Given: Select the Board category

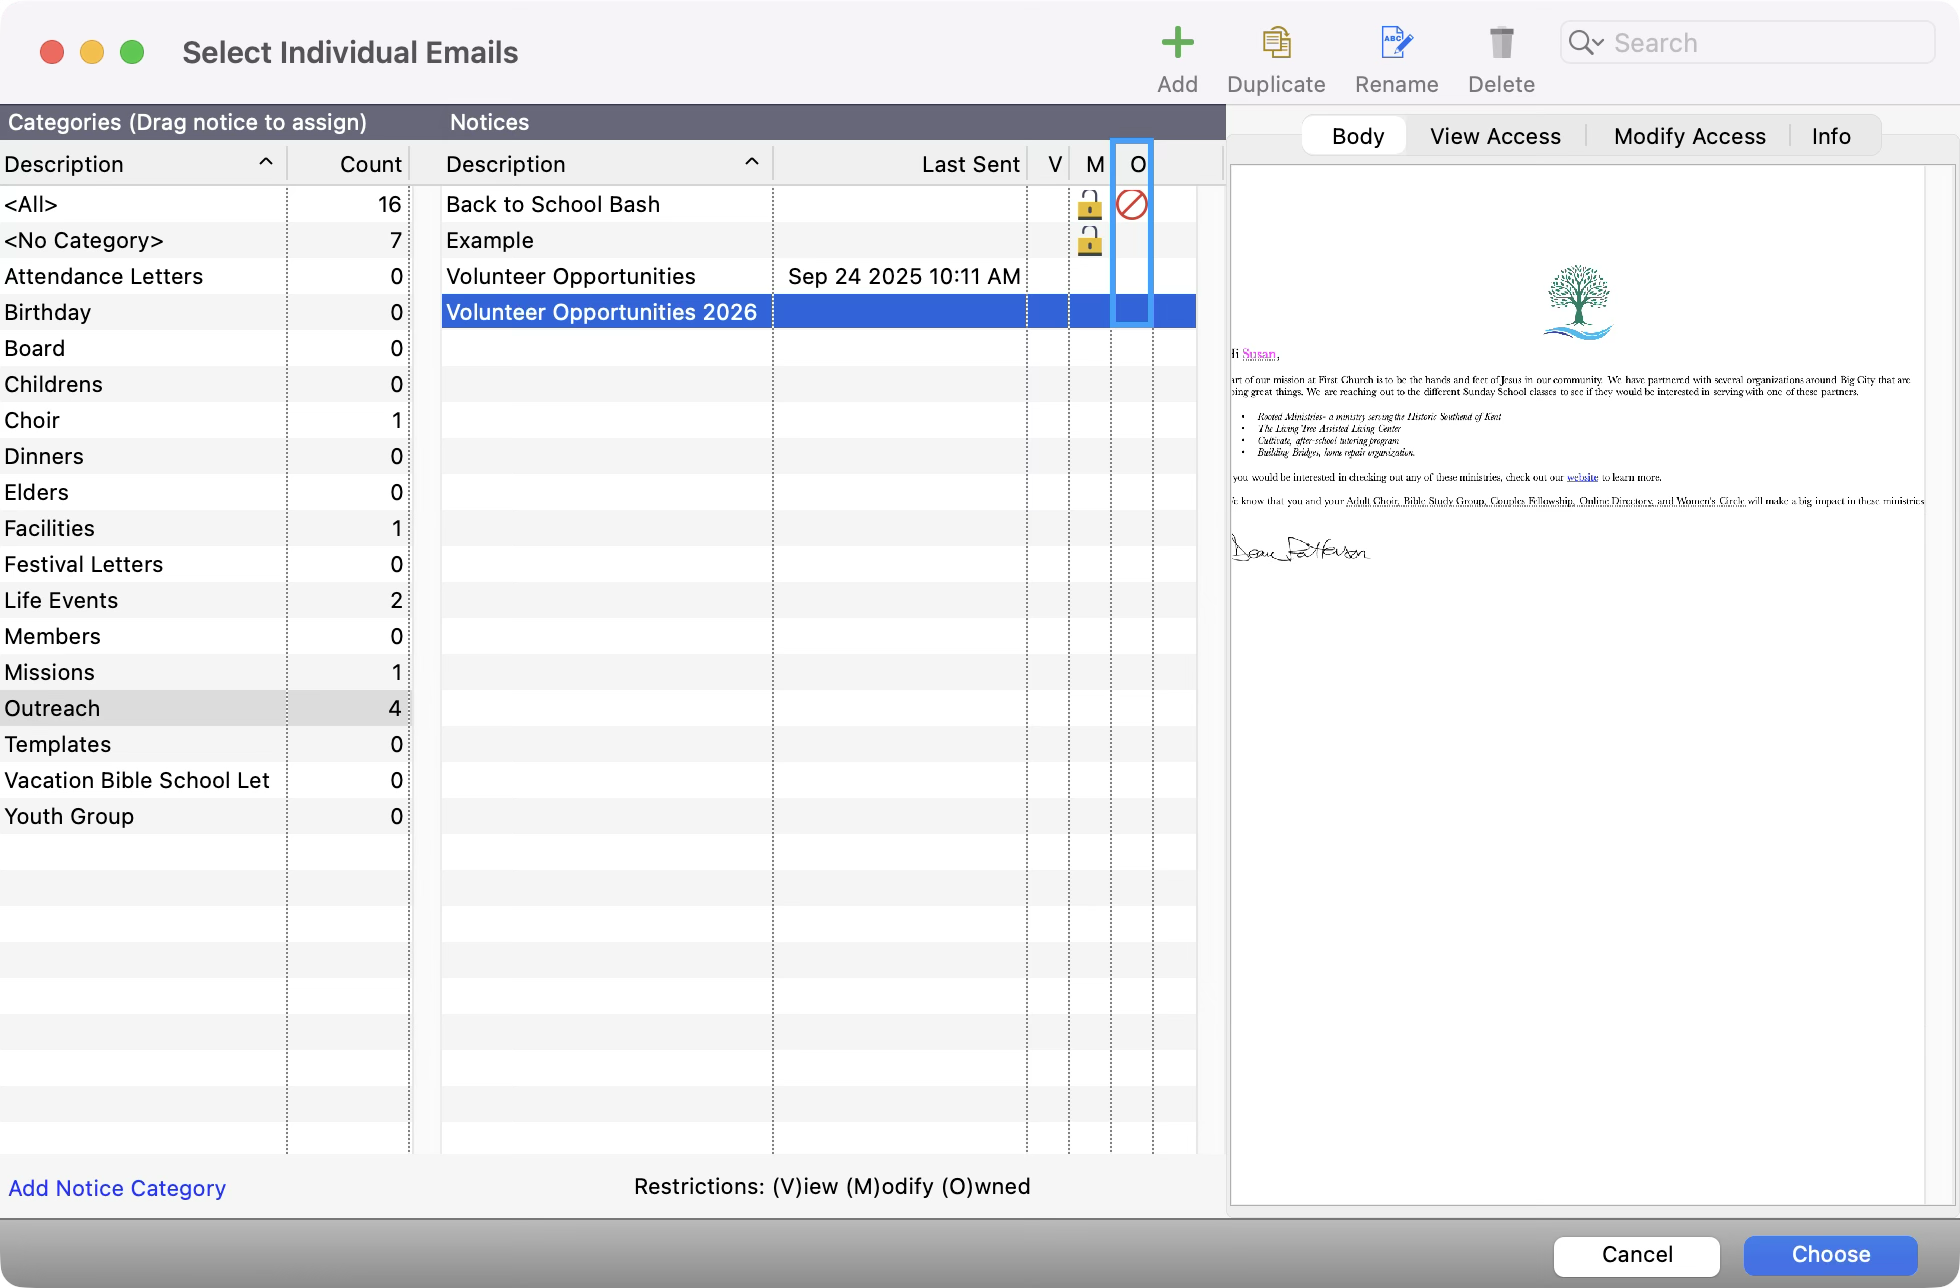Looking at the screenshot, I should pyautogui.click(x=204, y=348).
